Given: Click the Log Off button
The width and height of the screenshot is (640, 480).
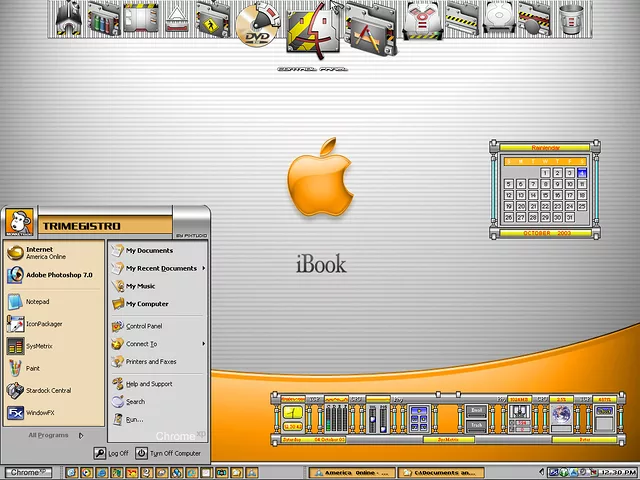Looking at the screenshot, I should (111, 453).
